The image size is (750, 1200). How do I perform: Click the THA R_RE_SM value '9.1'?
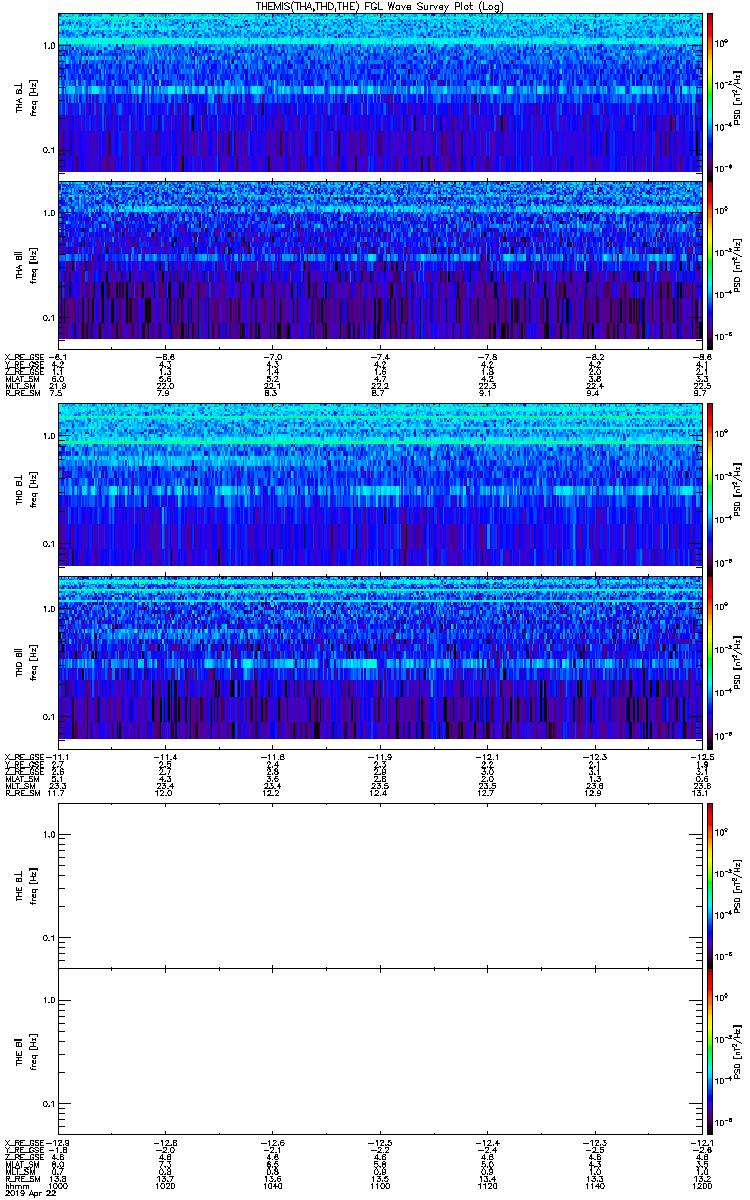(486, 393)
